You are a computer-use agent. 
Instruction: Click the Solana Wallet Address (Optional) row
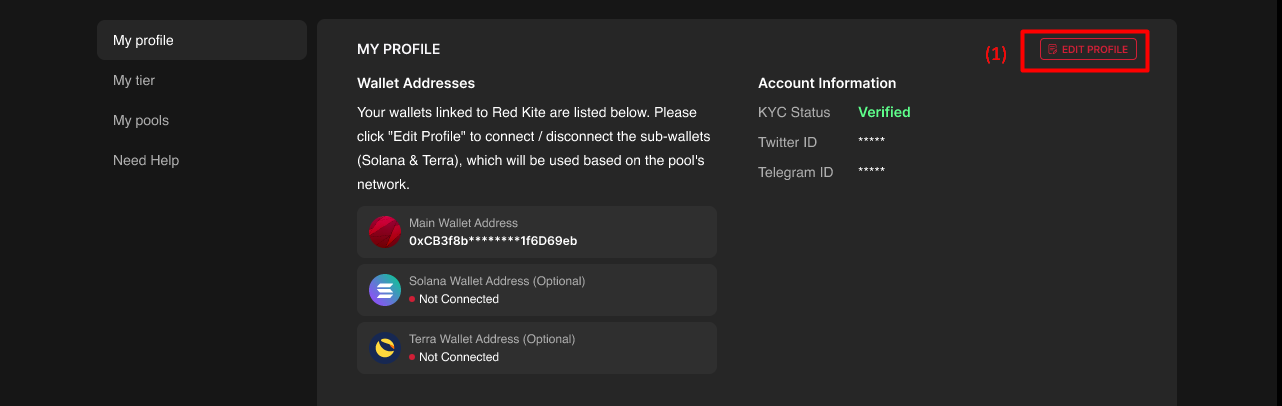[x=537, y=290]
